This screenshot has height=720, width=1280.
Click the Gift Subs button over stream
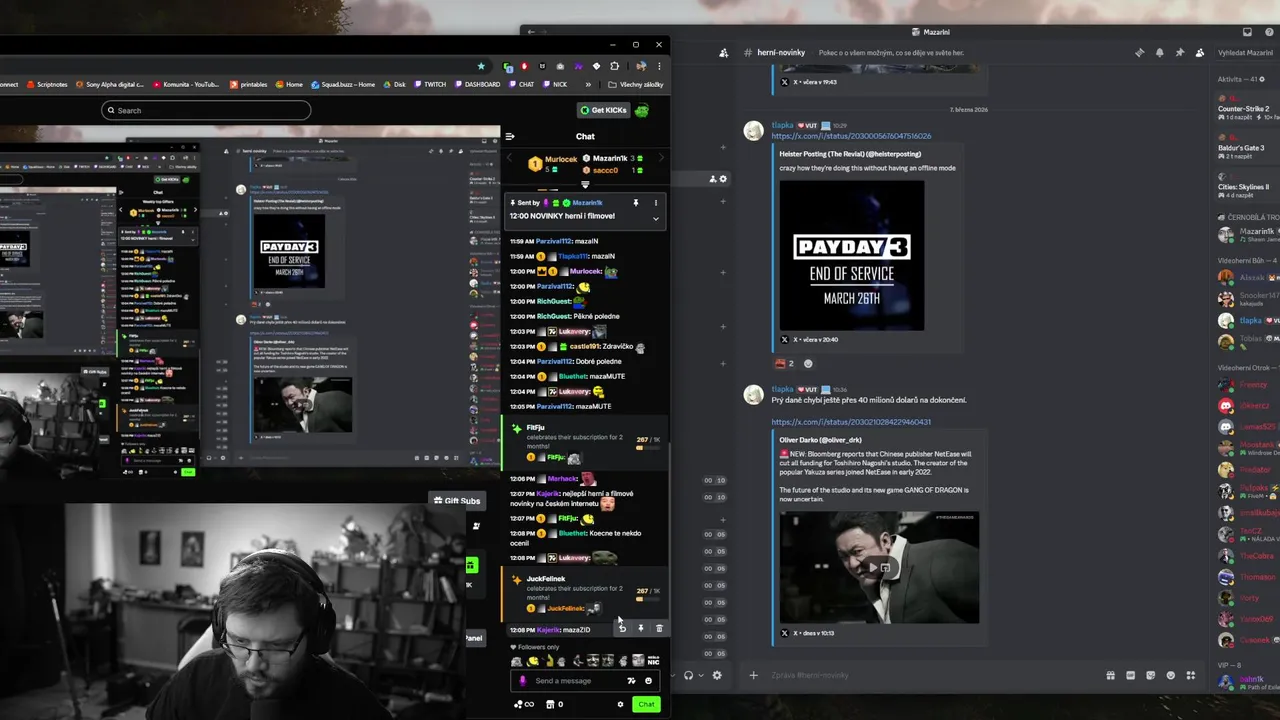456,500
